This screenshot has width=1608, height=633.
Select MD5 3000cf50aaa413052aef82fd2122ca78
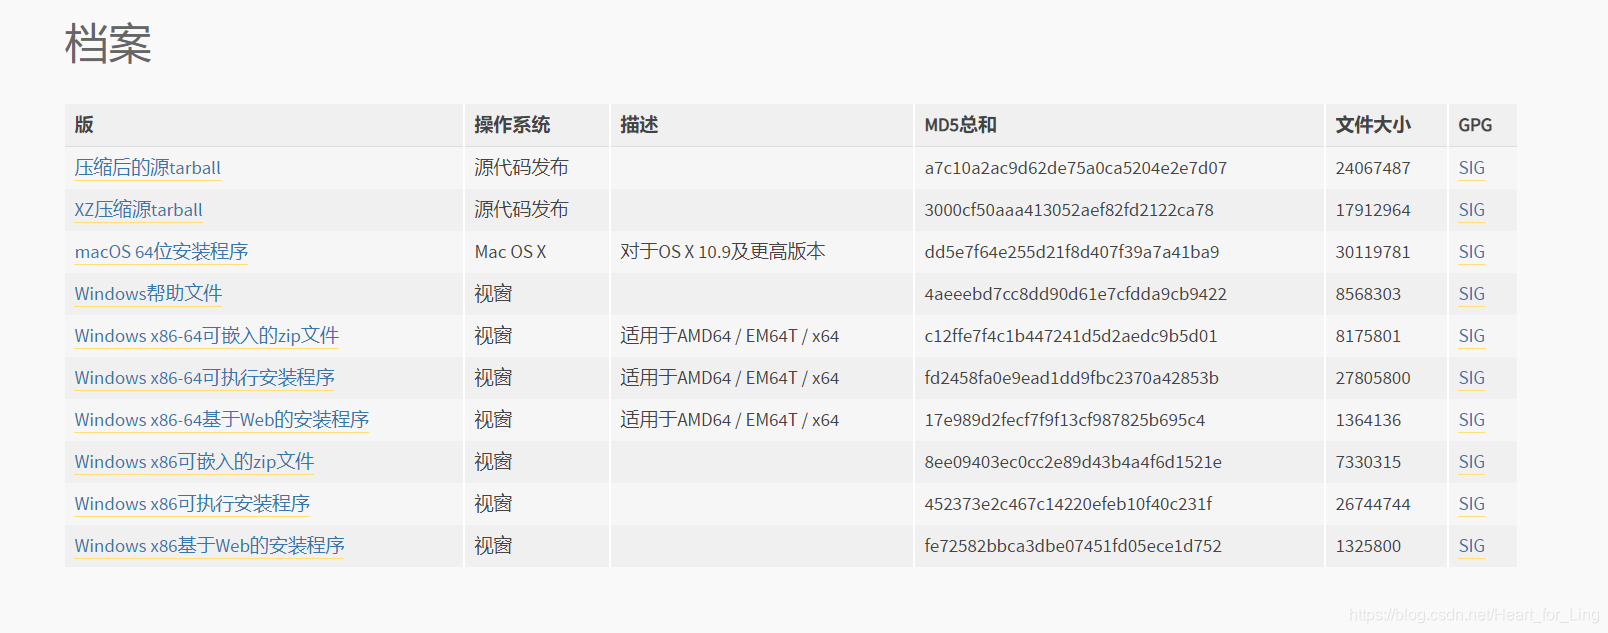pyautogui.click(x=1069, y=210)
